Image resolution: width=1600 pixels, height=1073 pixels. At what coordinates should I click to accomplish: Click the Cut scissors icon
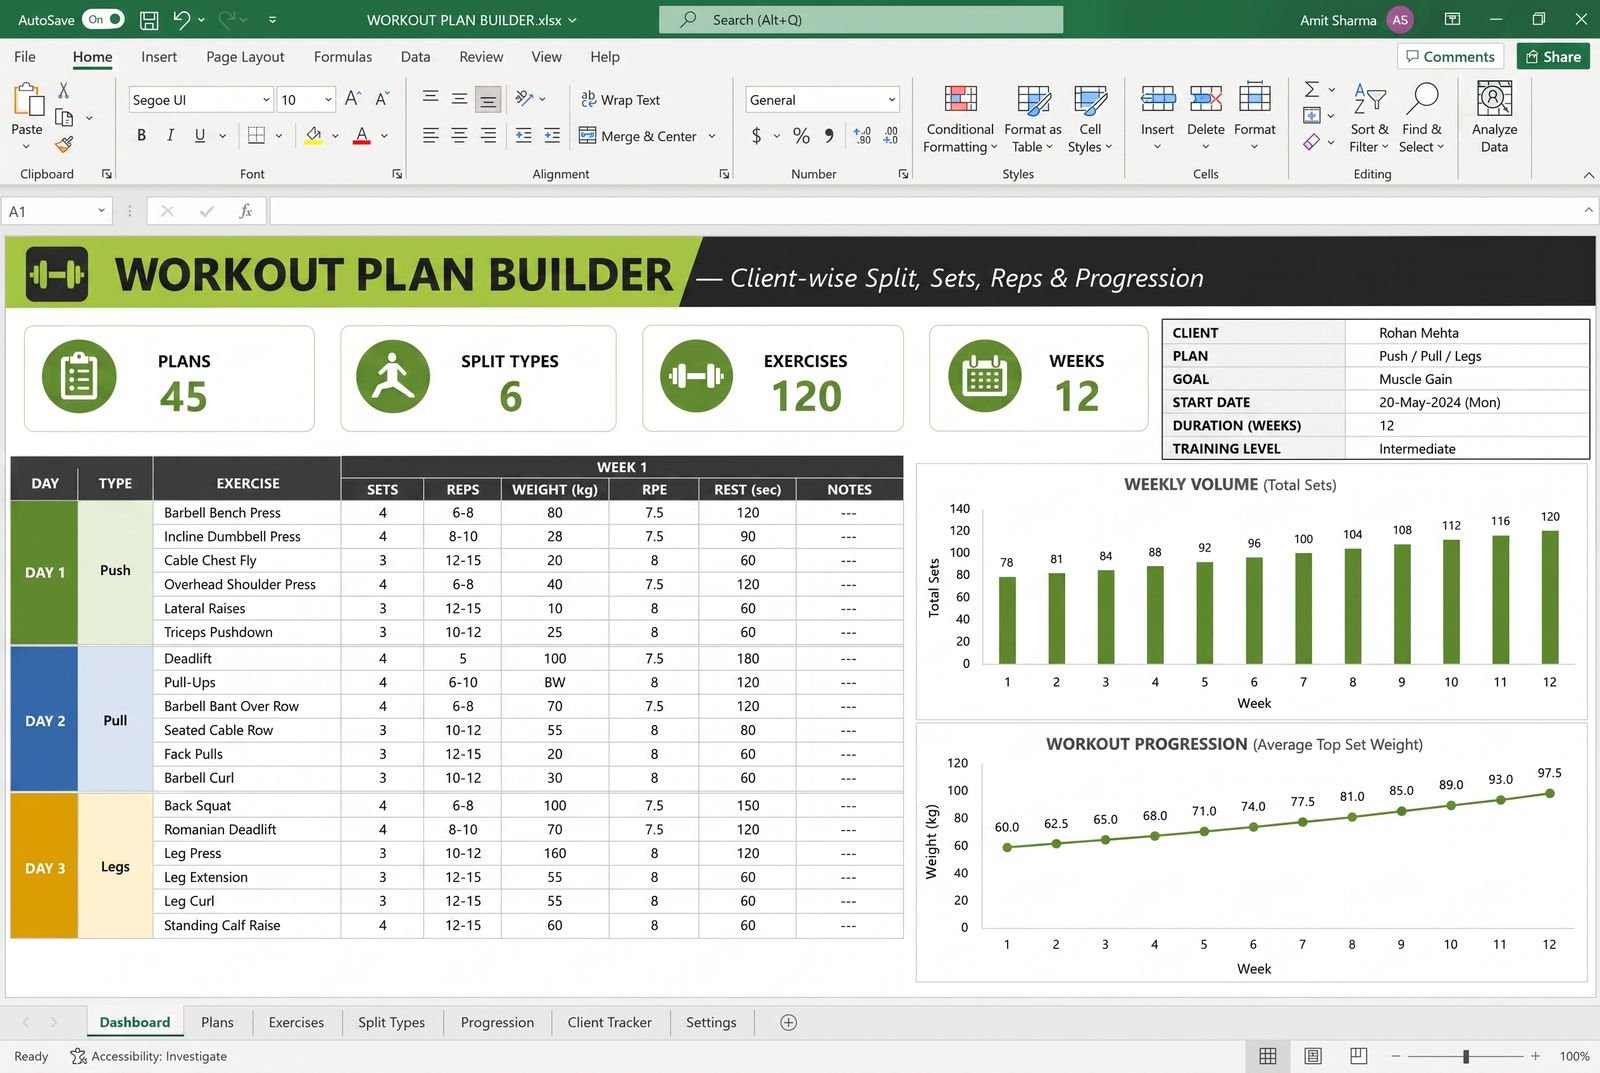click(63, 91)
